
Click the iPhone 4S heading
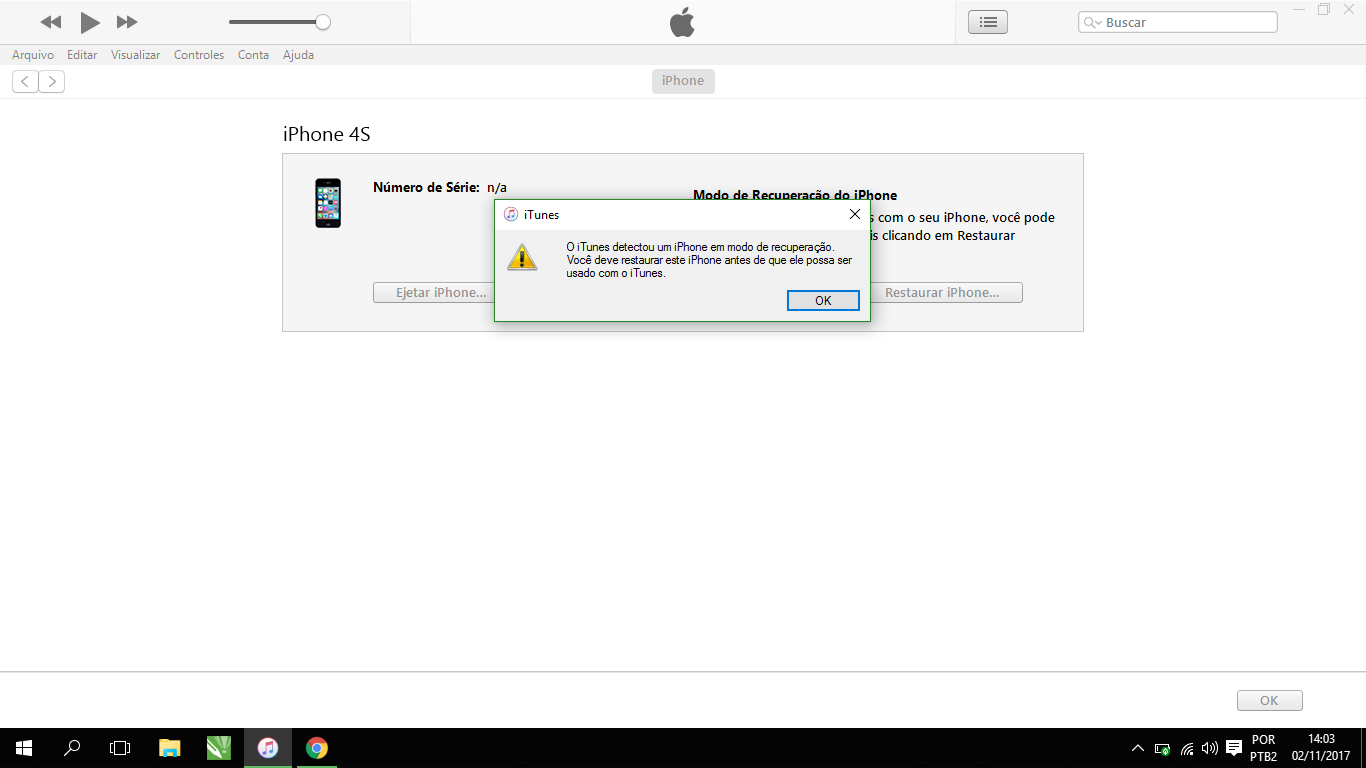click(327, 134)
